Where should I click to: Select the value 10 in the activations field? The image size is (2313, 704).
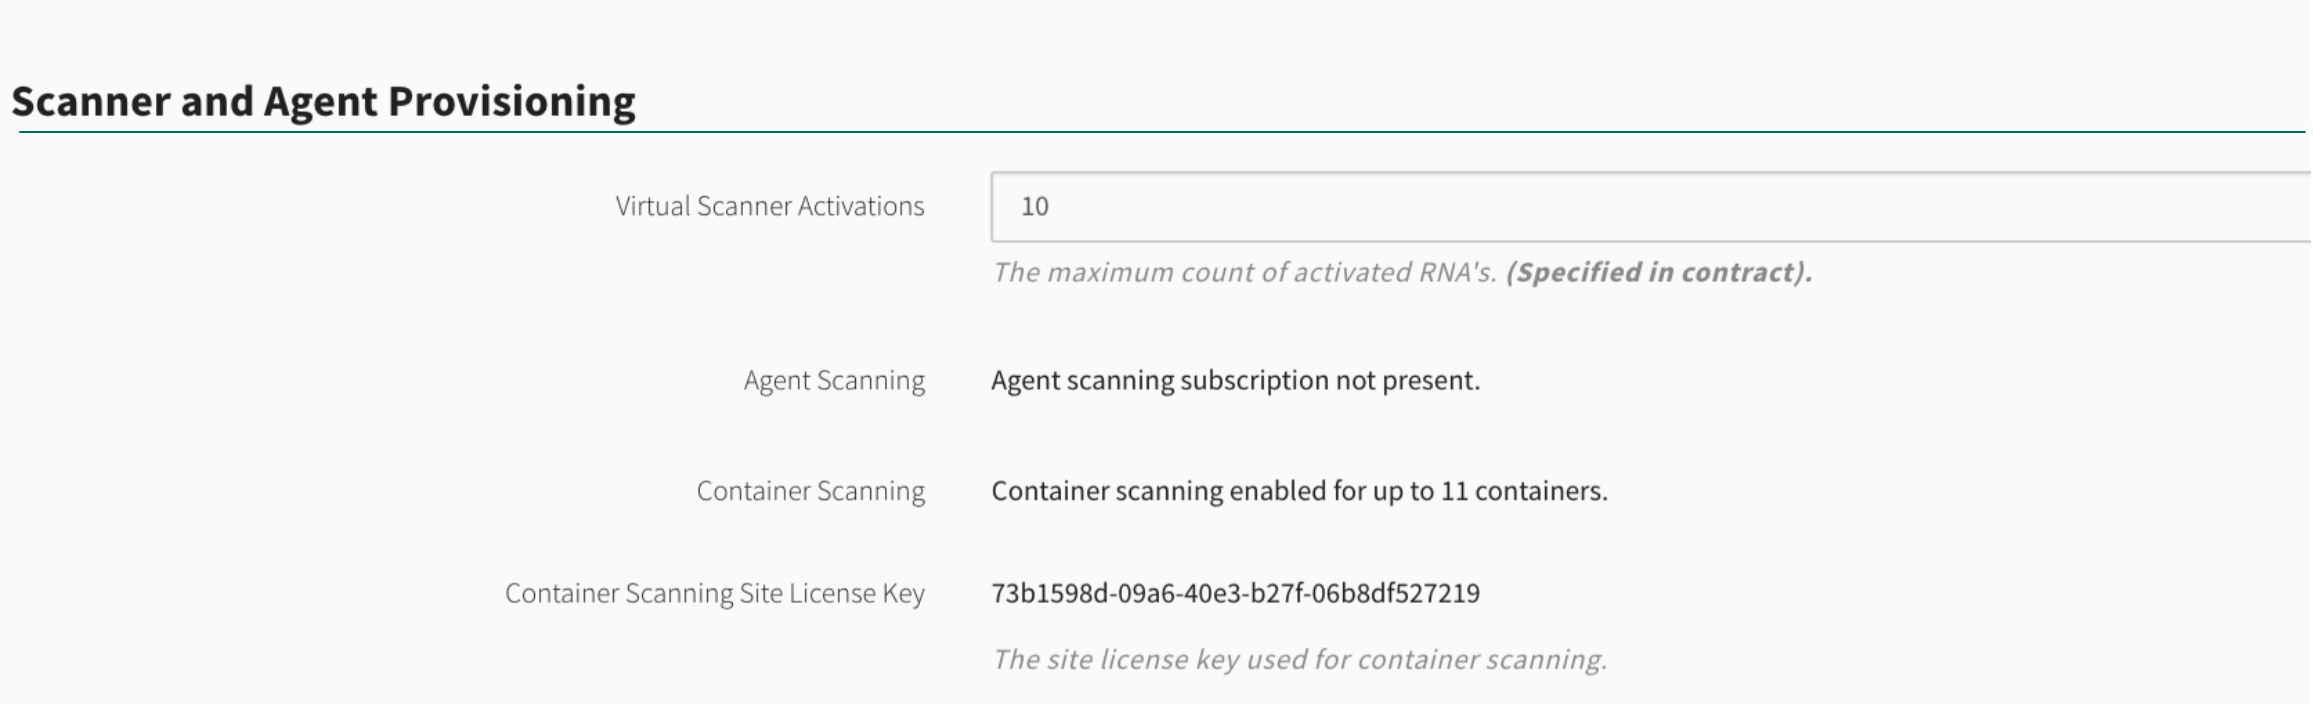tap(1034, 207)
